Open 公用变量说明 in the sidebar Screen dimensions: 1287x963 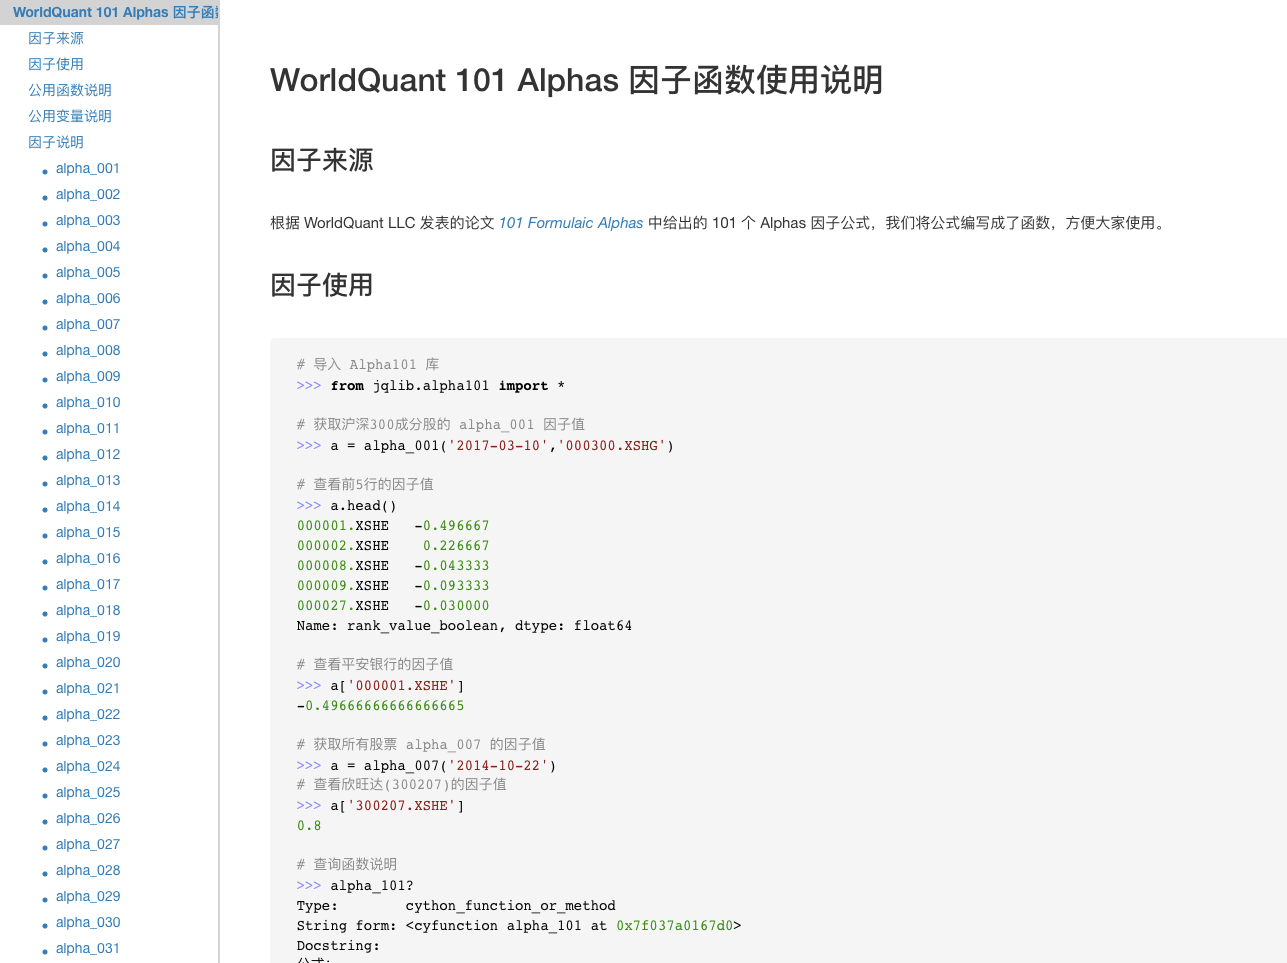pyautogui.click(x=69, y=116)
